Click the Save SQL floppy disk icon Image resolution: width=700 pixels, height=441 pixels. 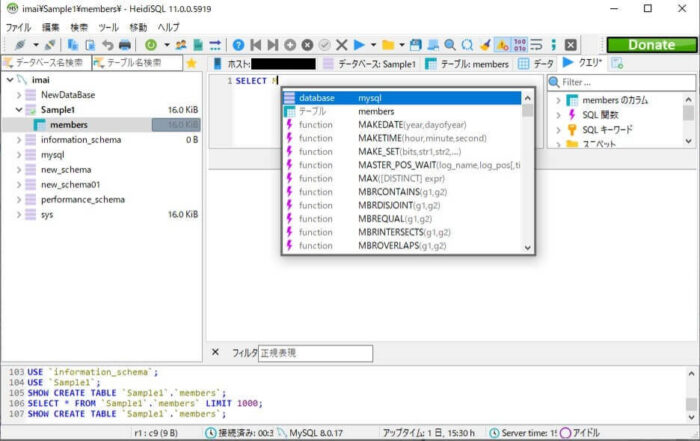point(416,45)
